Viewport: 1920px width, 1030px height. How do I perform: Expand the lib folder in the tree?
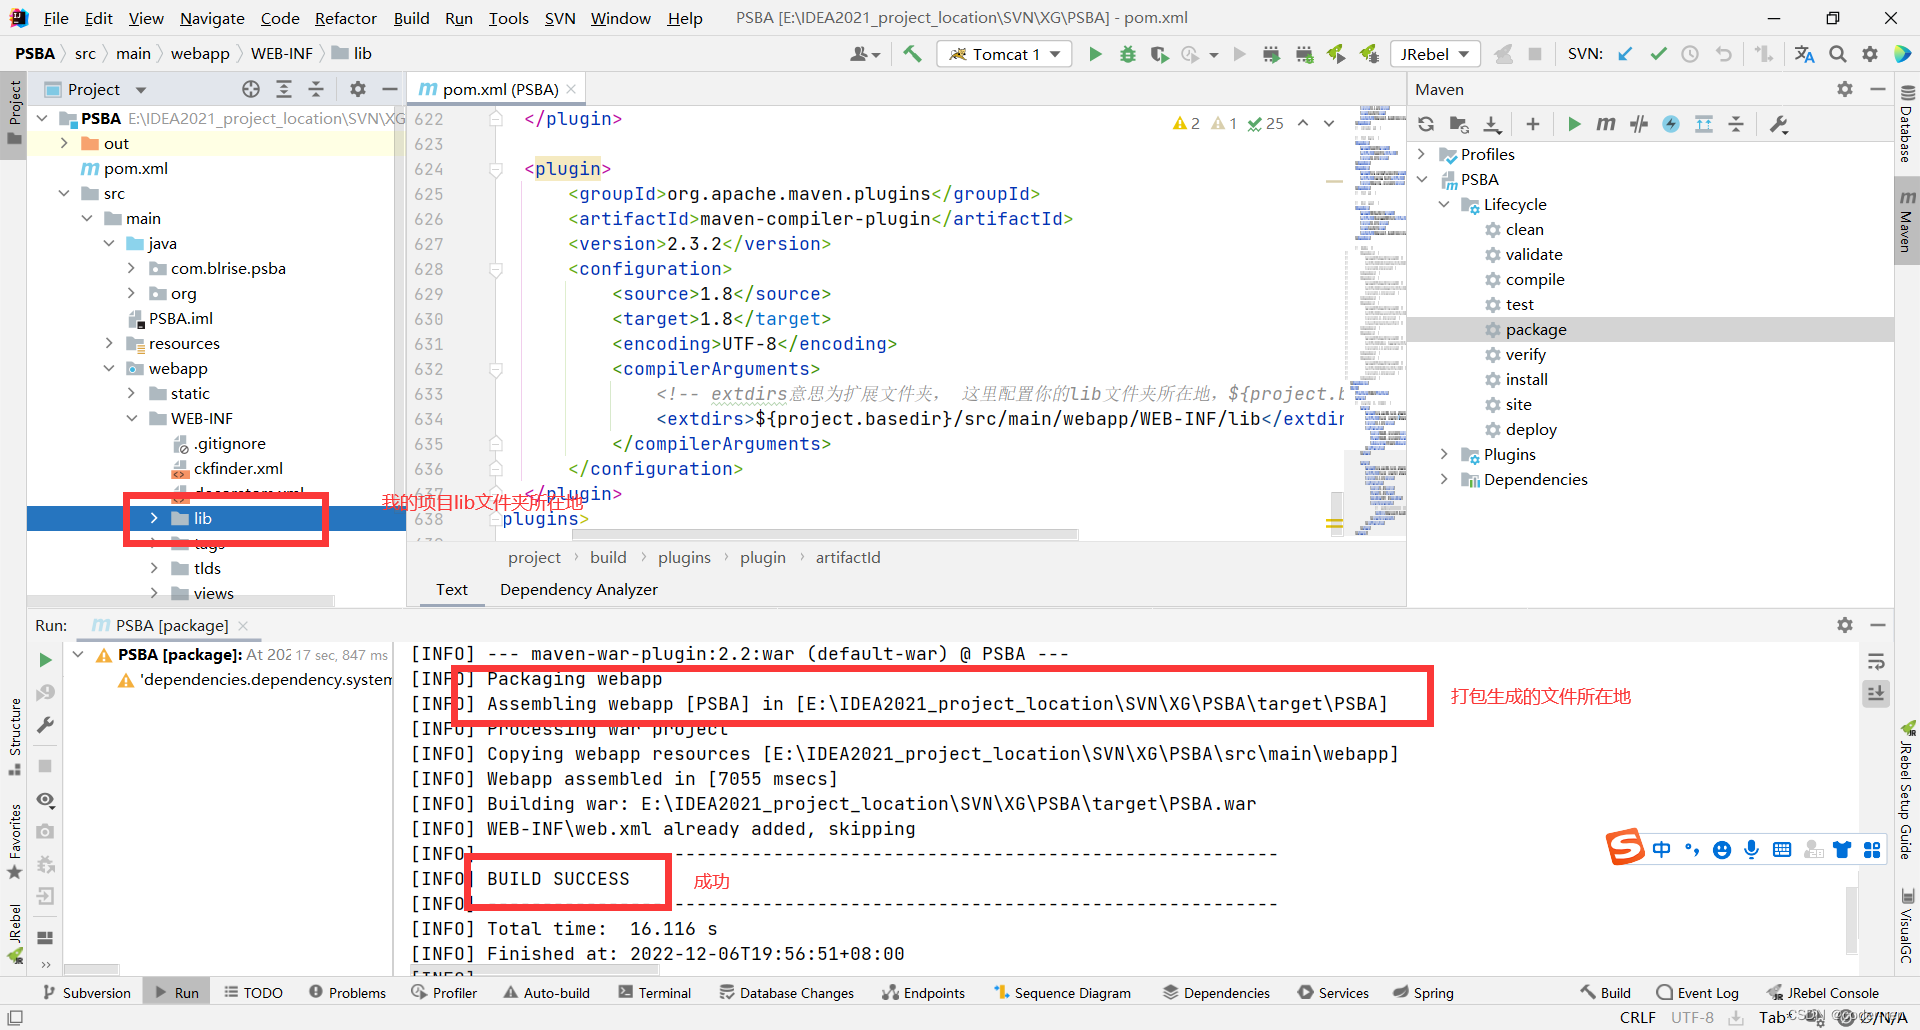click(154, 518)
